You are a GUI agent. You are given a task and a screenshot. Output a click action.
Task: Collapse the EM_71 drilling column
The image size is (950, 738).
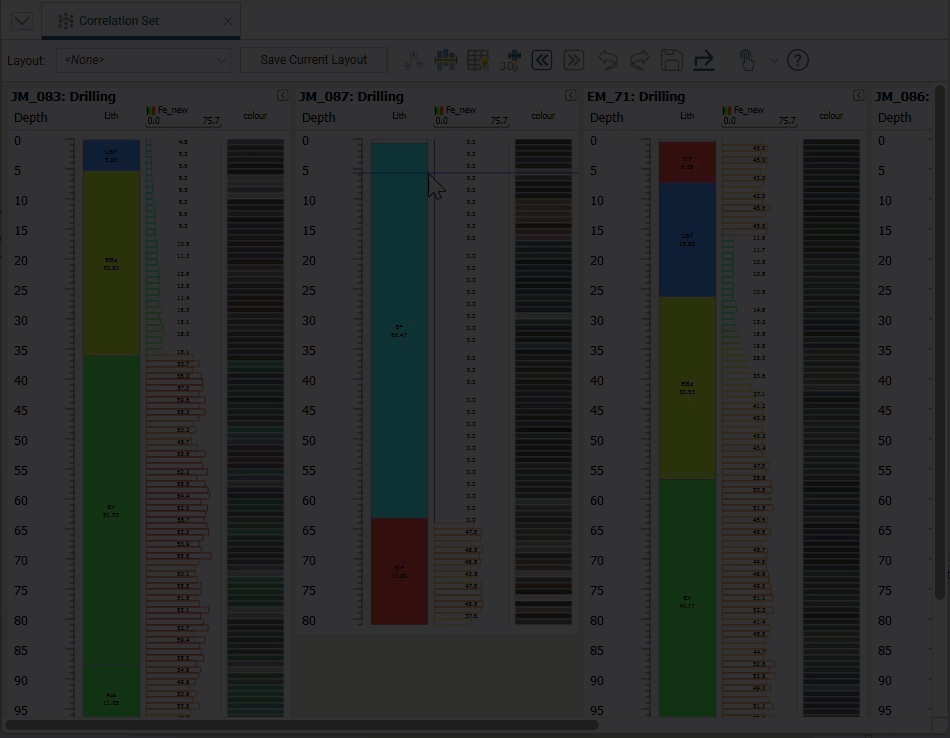click(858, 96)
